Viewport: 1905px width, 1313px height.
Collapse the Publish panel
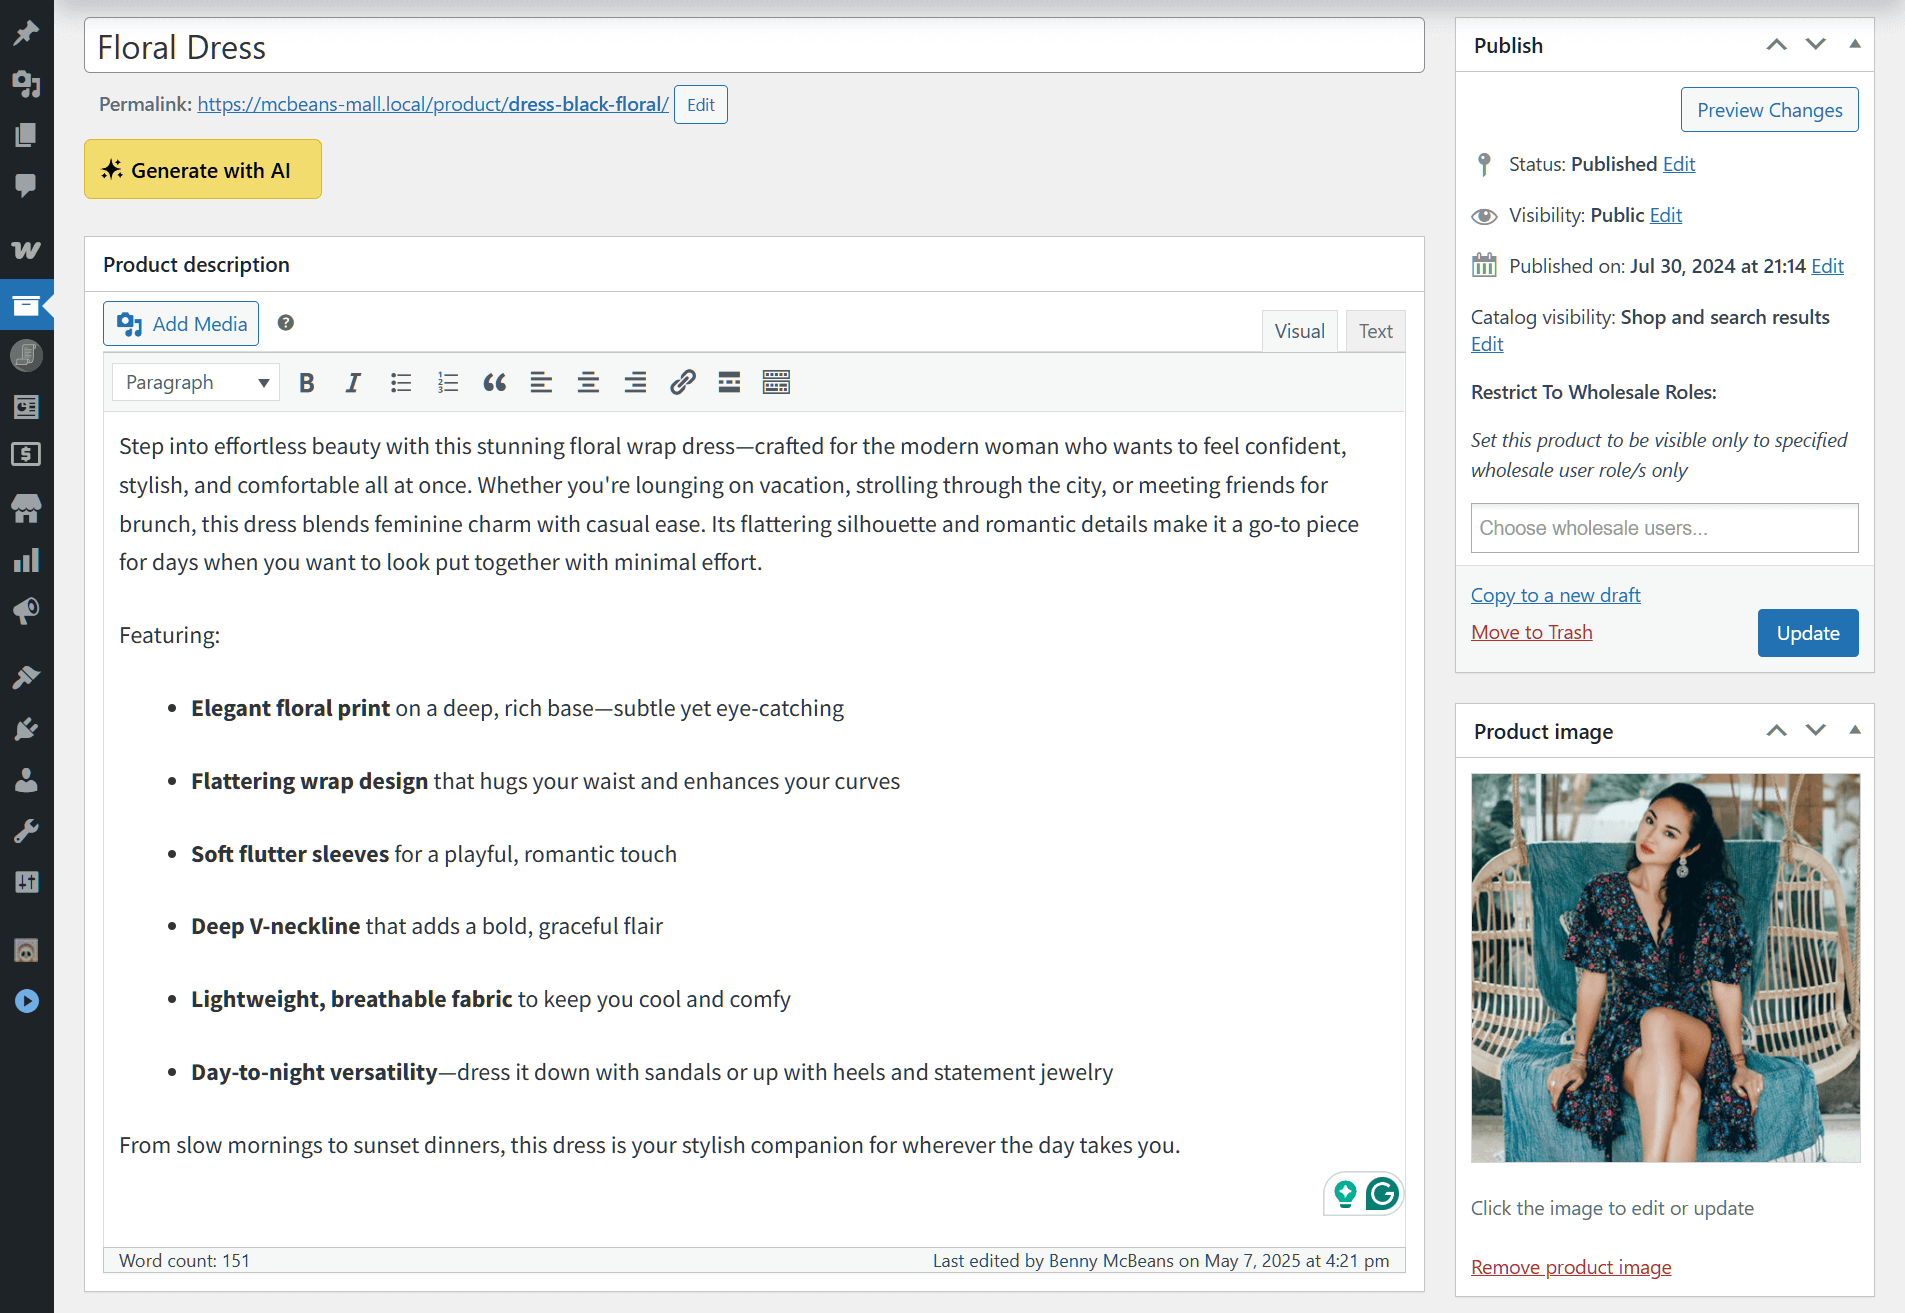[1854, 45]
